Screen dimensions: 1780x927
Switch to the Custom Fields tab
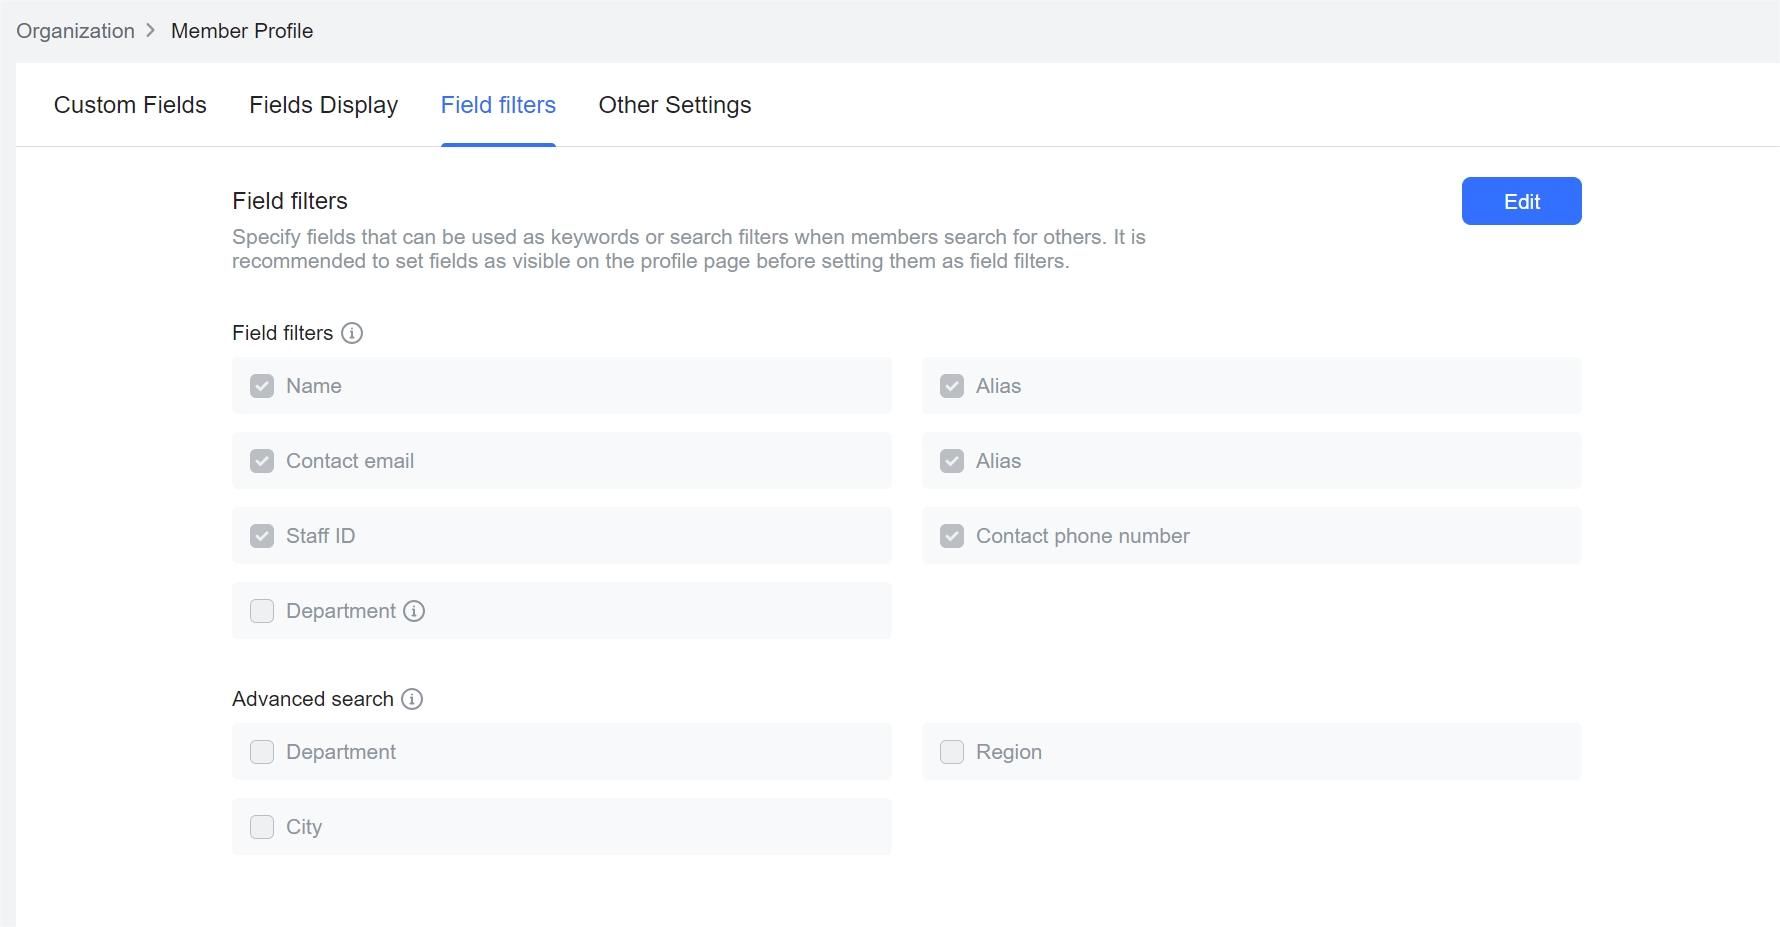(130, 105)
